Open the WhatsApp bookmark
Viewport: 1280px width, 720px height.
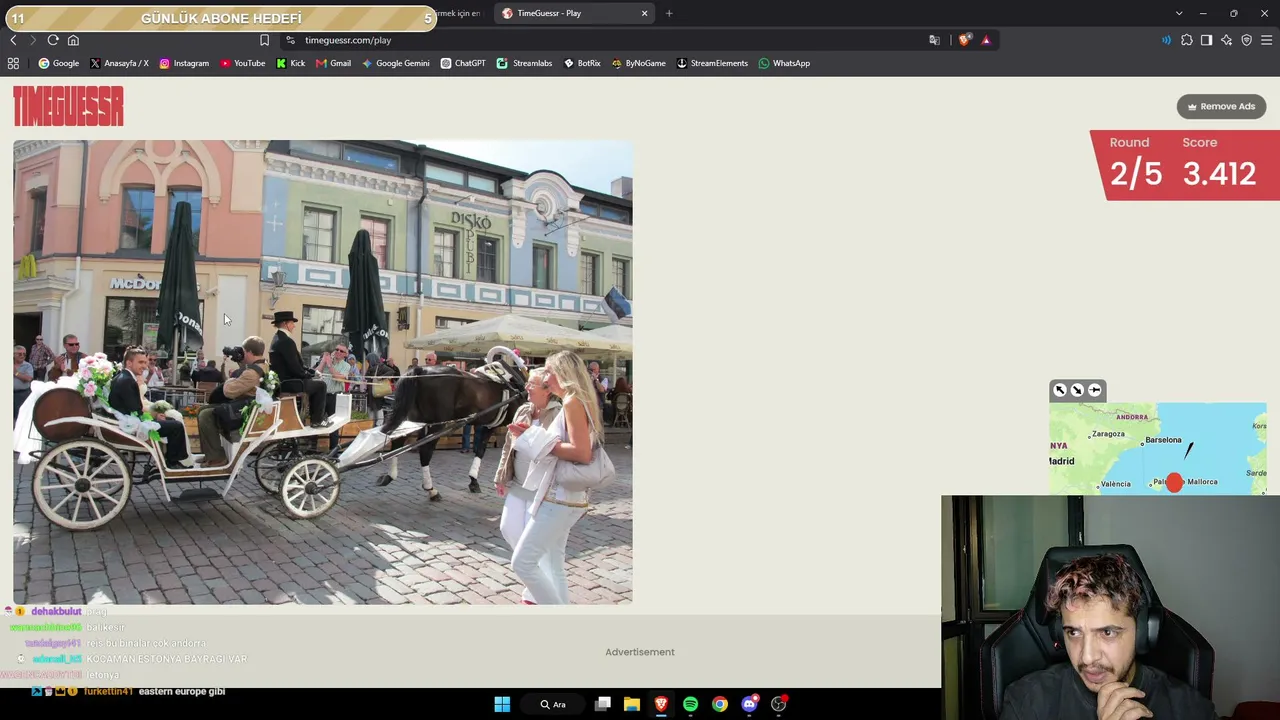point(784,63)
